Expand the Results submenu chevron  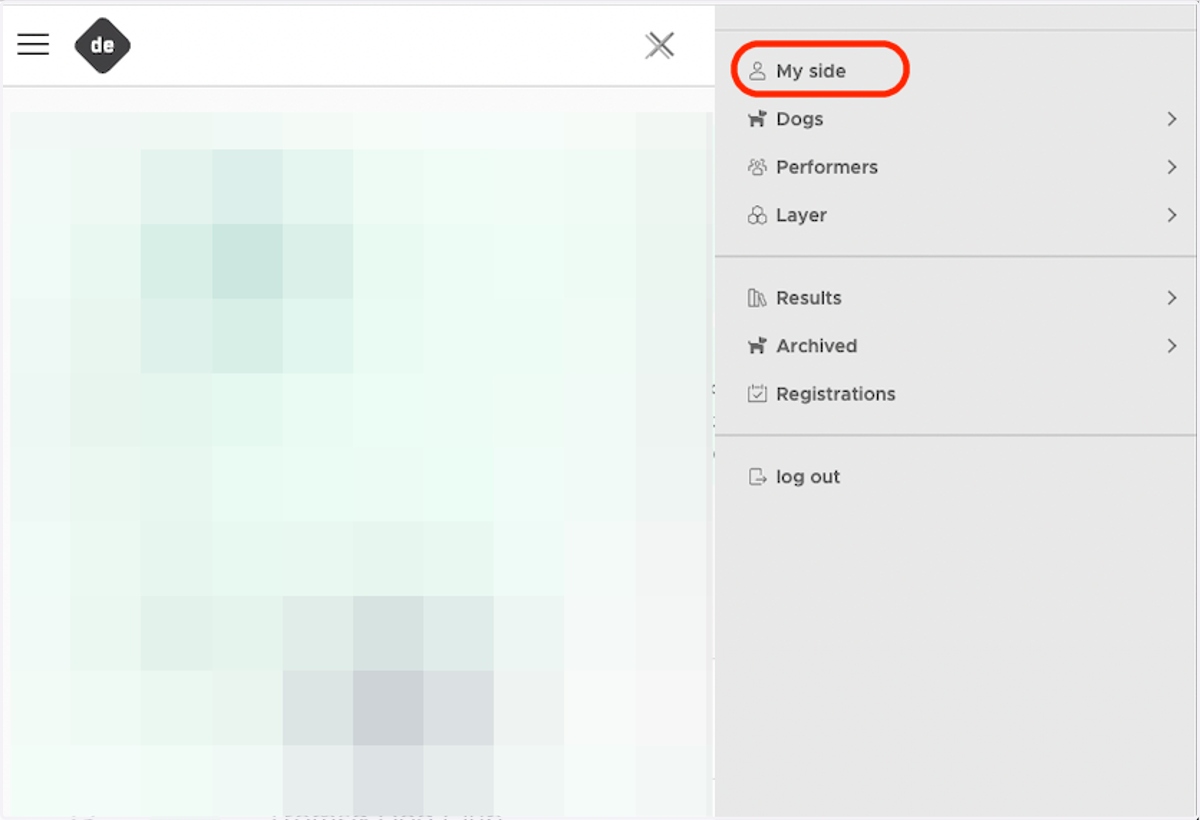pyautogui.click(x=1172, y=298)
